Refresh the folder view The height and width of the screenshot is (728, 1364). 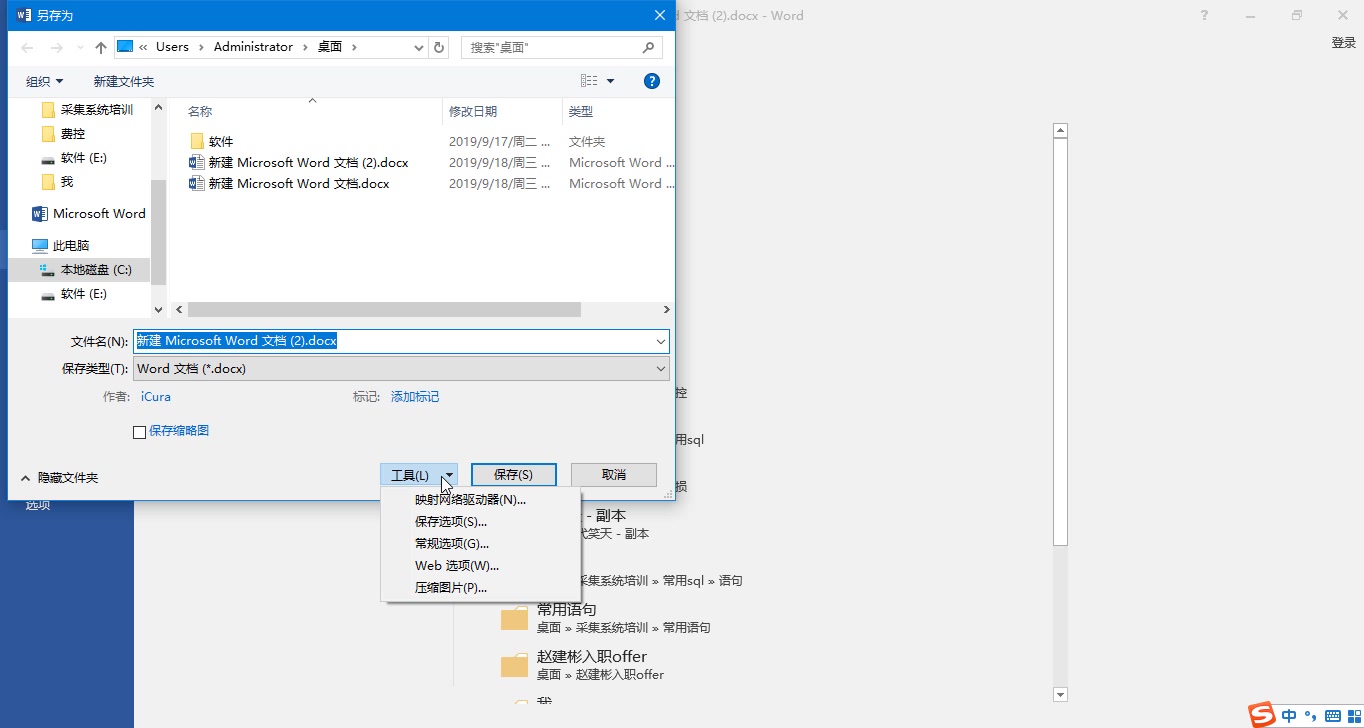[x=439, y=47]
